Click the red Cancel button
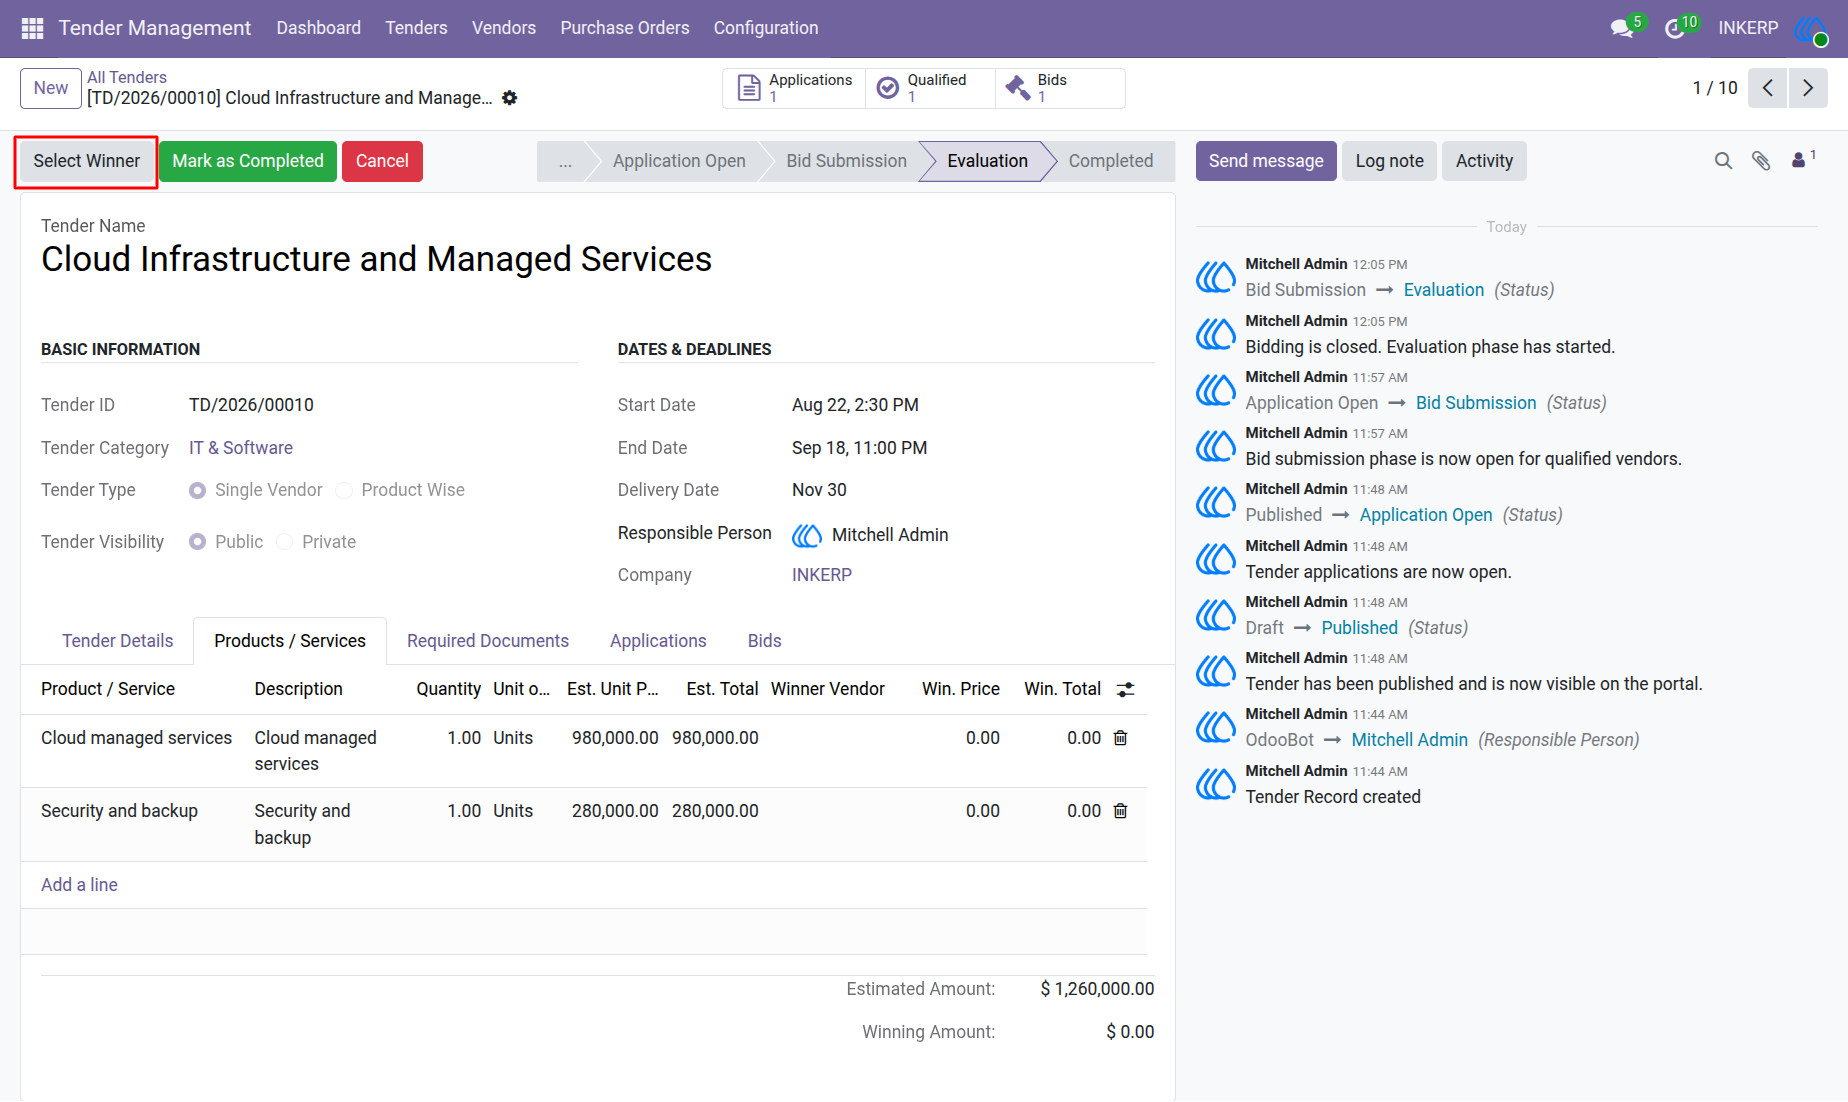The height and width of the screenshot is (1102, 1848). coord(382,161)
